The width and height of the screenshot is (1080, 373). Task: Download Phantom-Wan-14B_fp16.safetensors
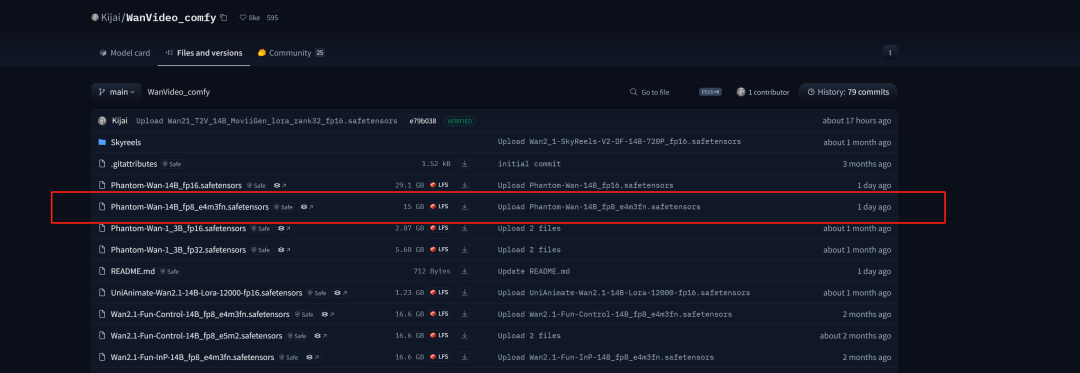(x=465, y=185)
